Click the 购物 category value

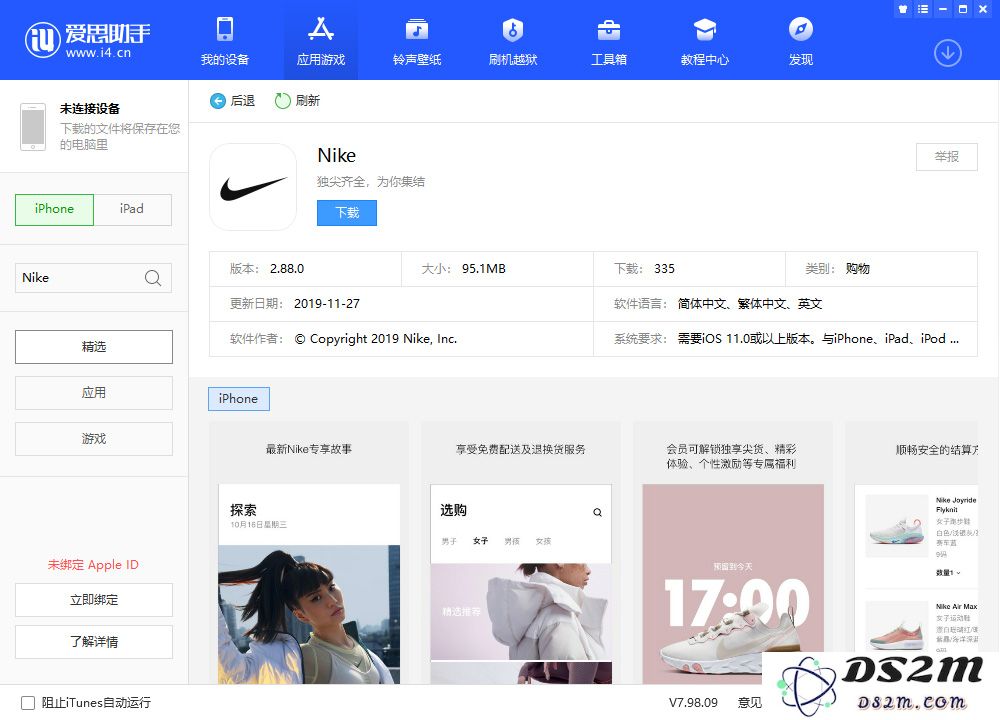(x=858, y=269)
